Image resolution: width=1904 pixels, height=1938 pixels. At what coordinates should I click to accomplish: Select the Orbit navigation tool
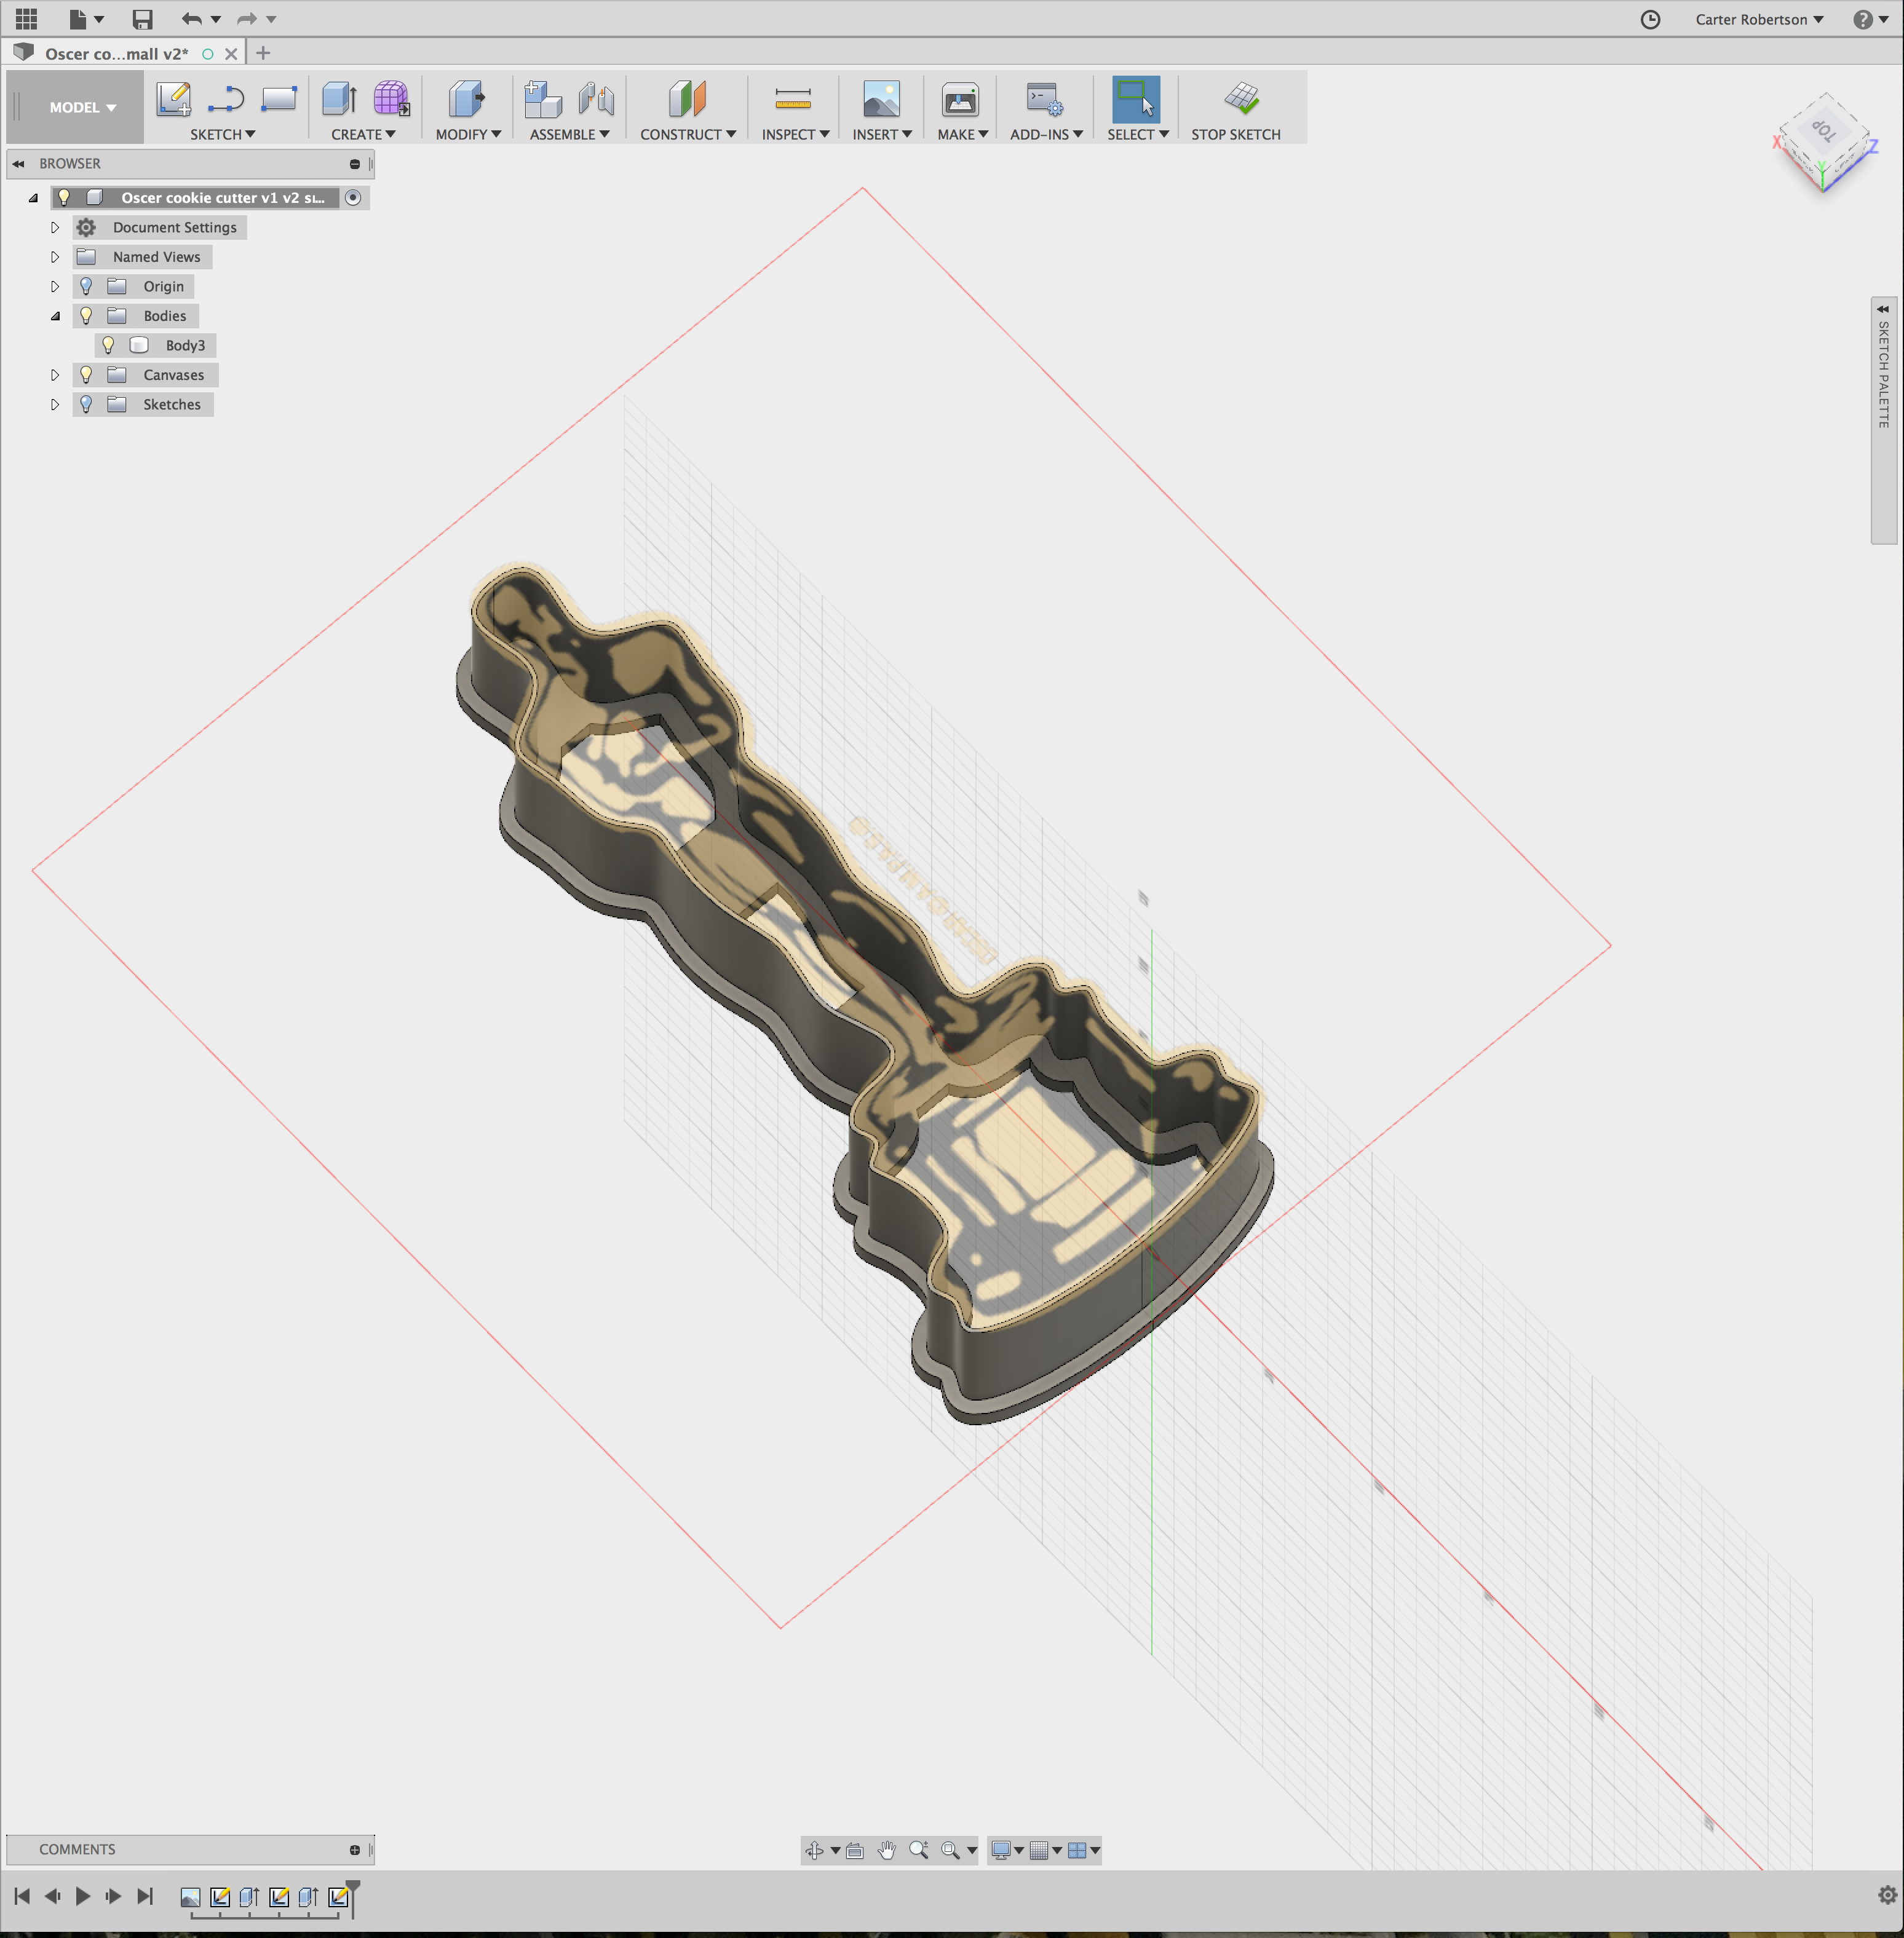(815, 1850)
